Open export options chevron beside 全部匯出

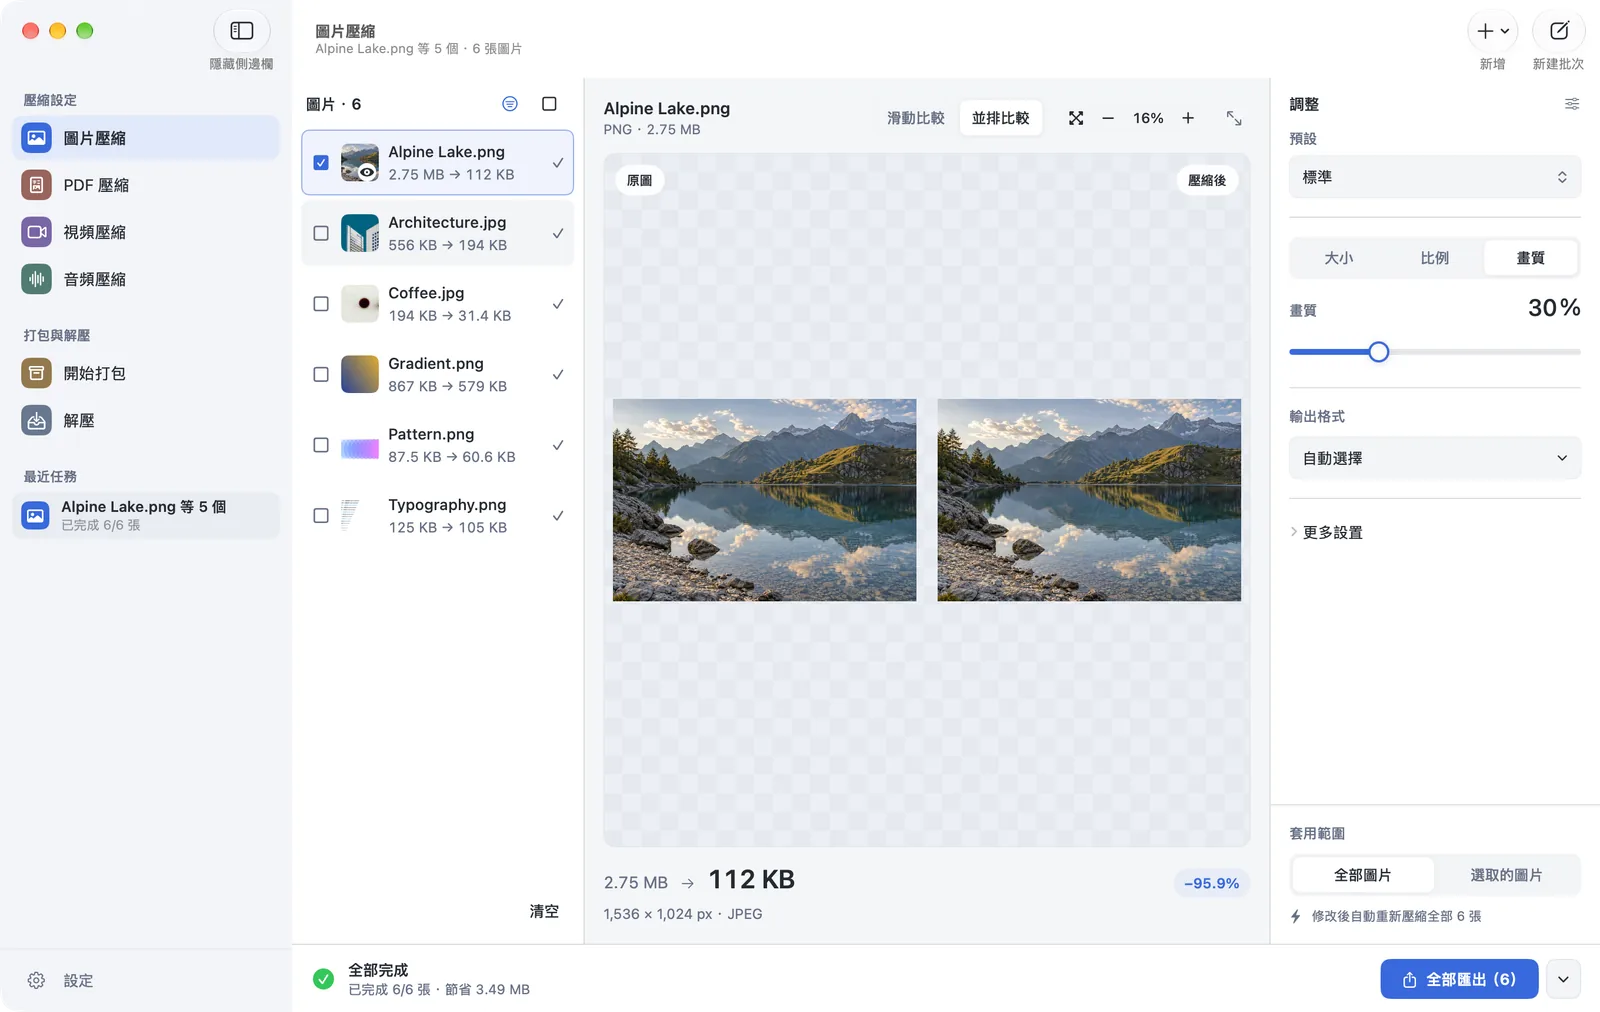coord(1563,979)
